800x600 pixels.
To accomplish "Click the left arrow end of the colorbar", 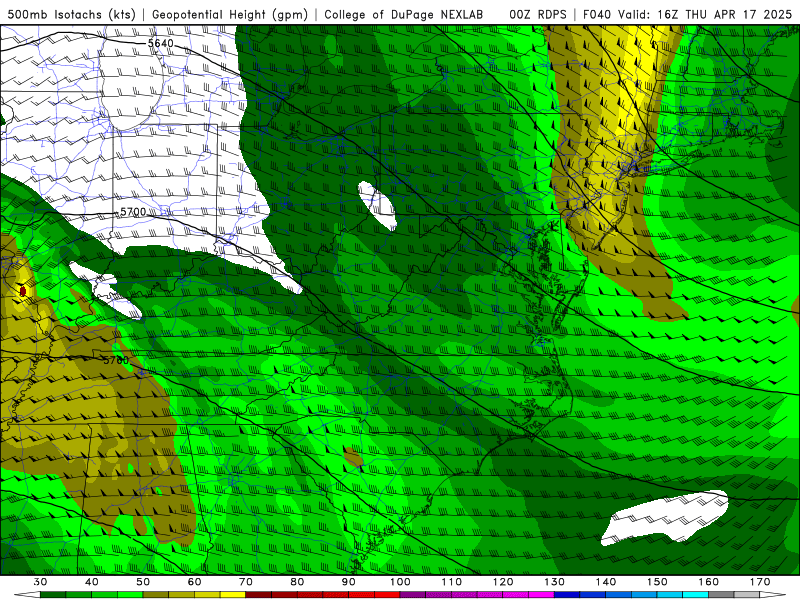I will pos(27,595).
